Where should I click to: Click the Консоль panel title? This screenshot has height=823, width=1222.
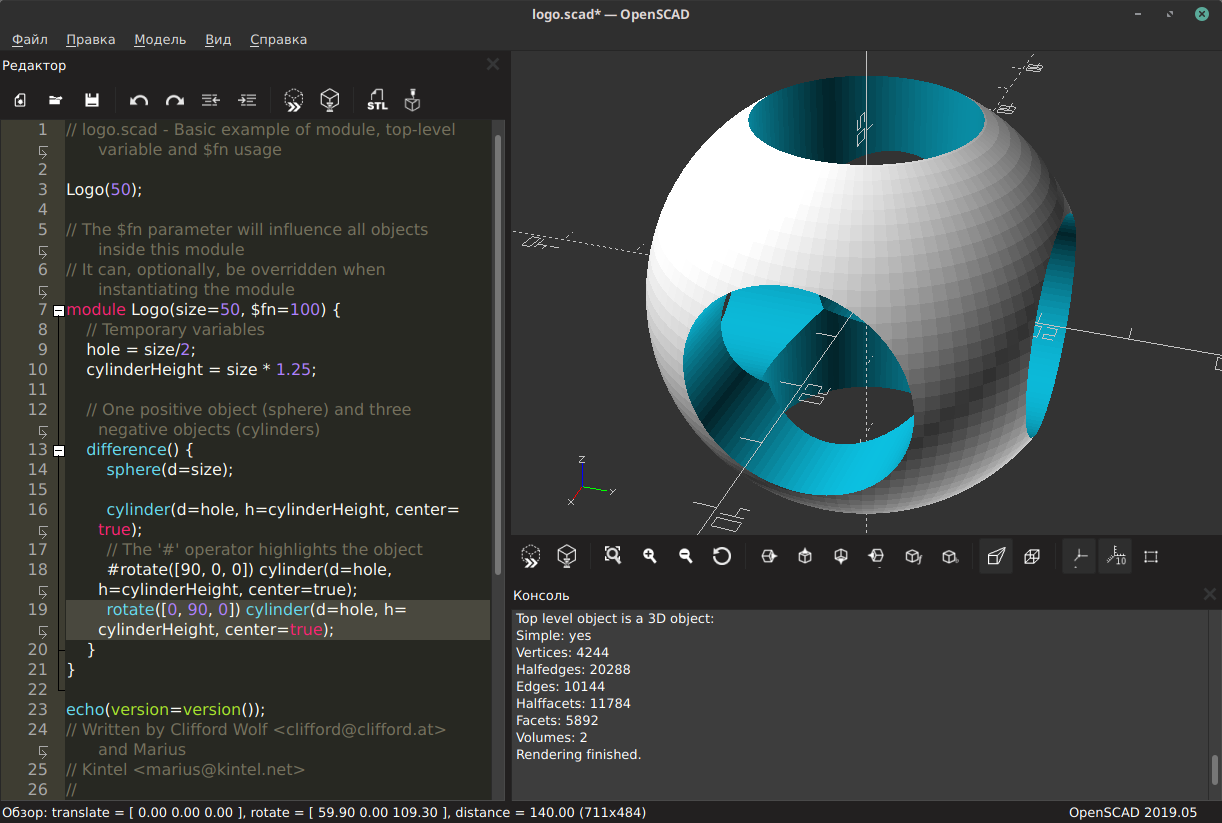tap(541, 595)
